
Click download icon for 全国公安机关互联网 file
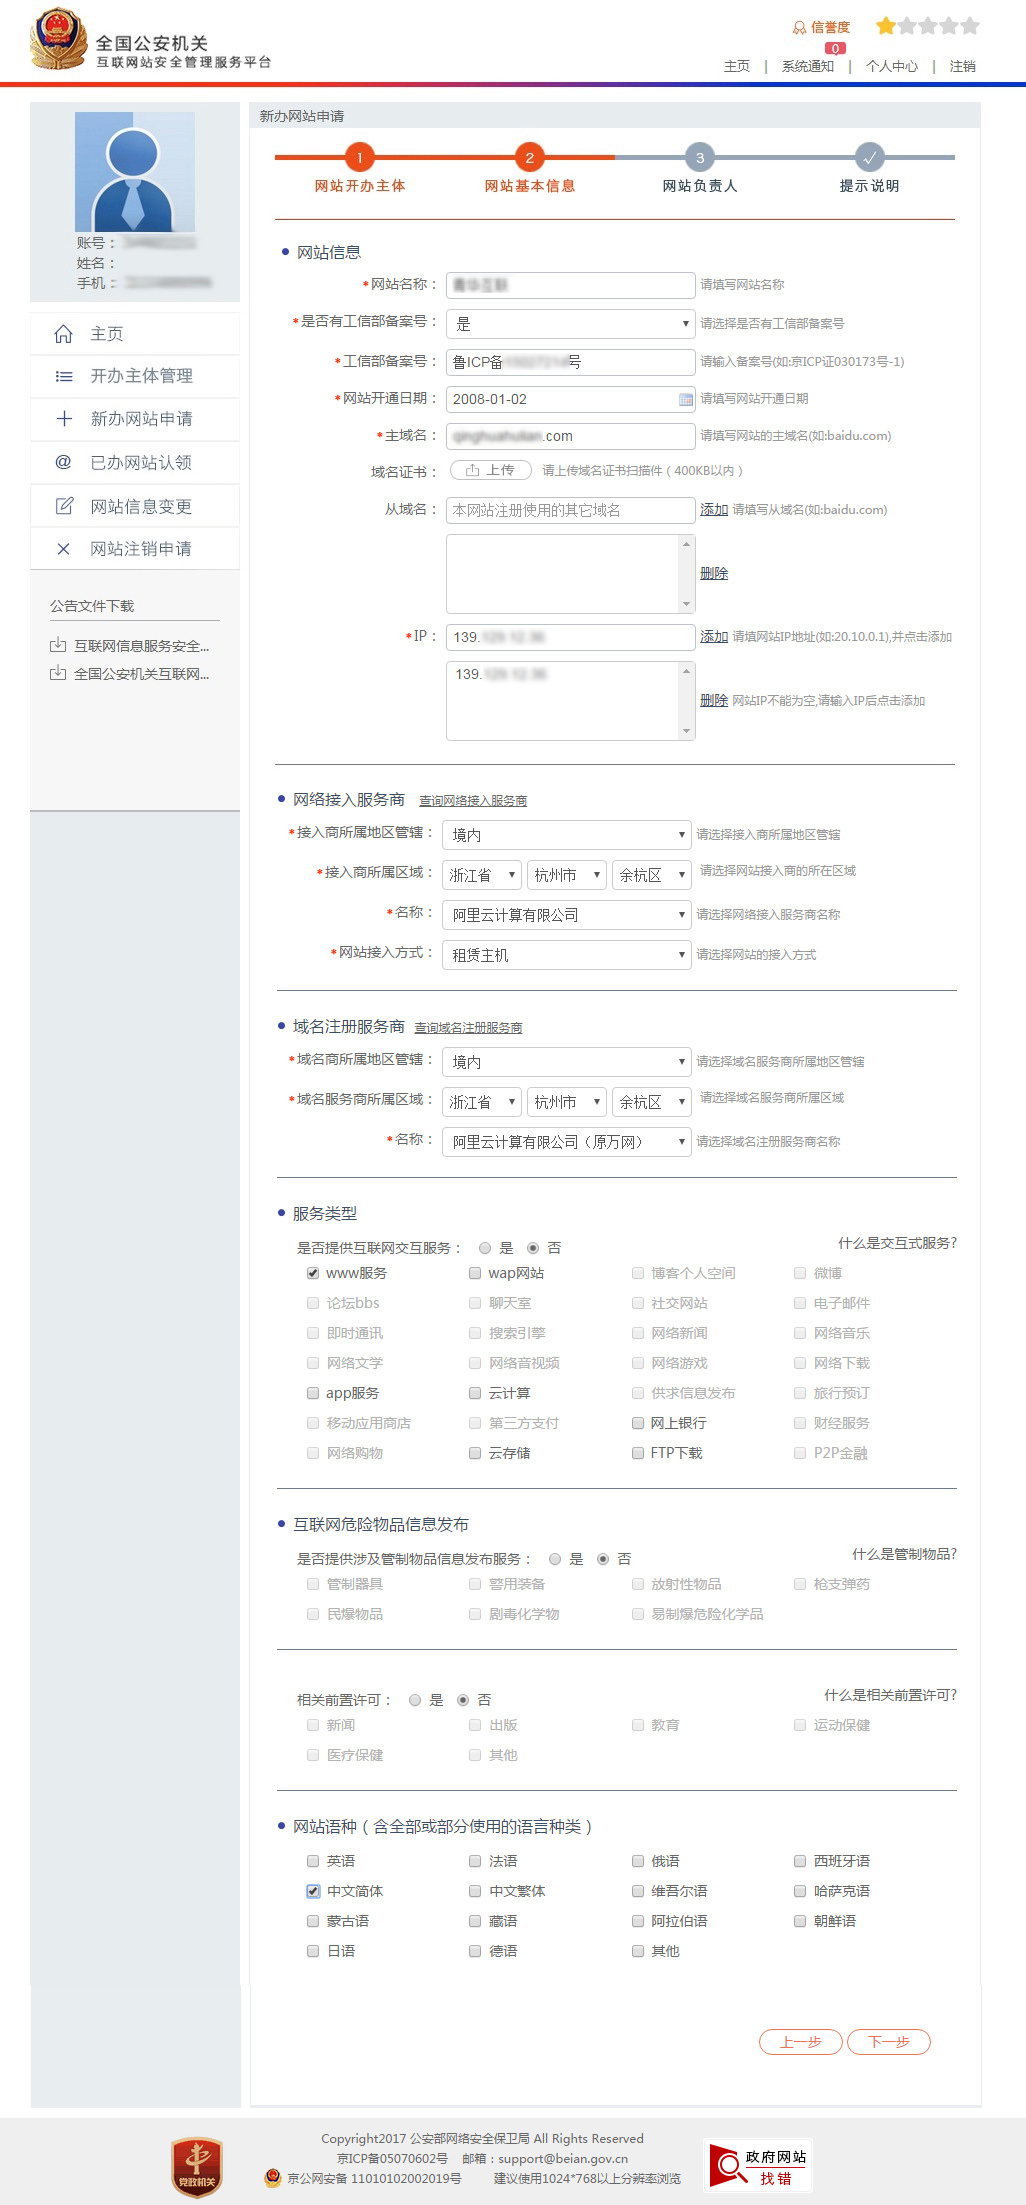tap(58, 673)
